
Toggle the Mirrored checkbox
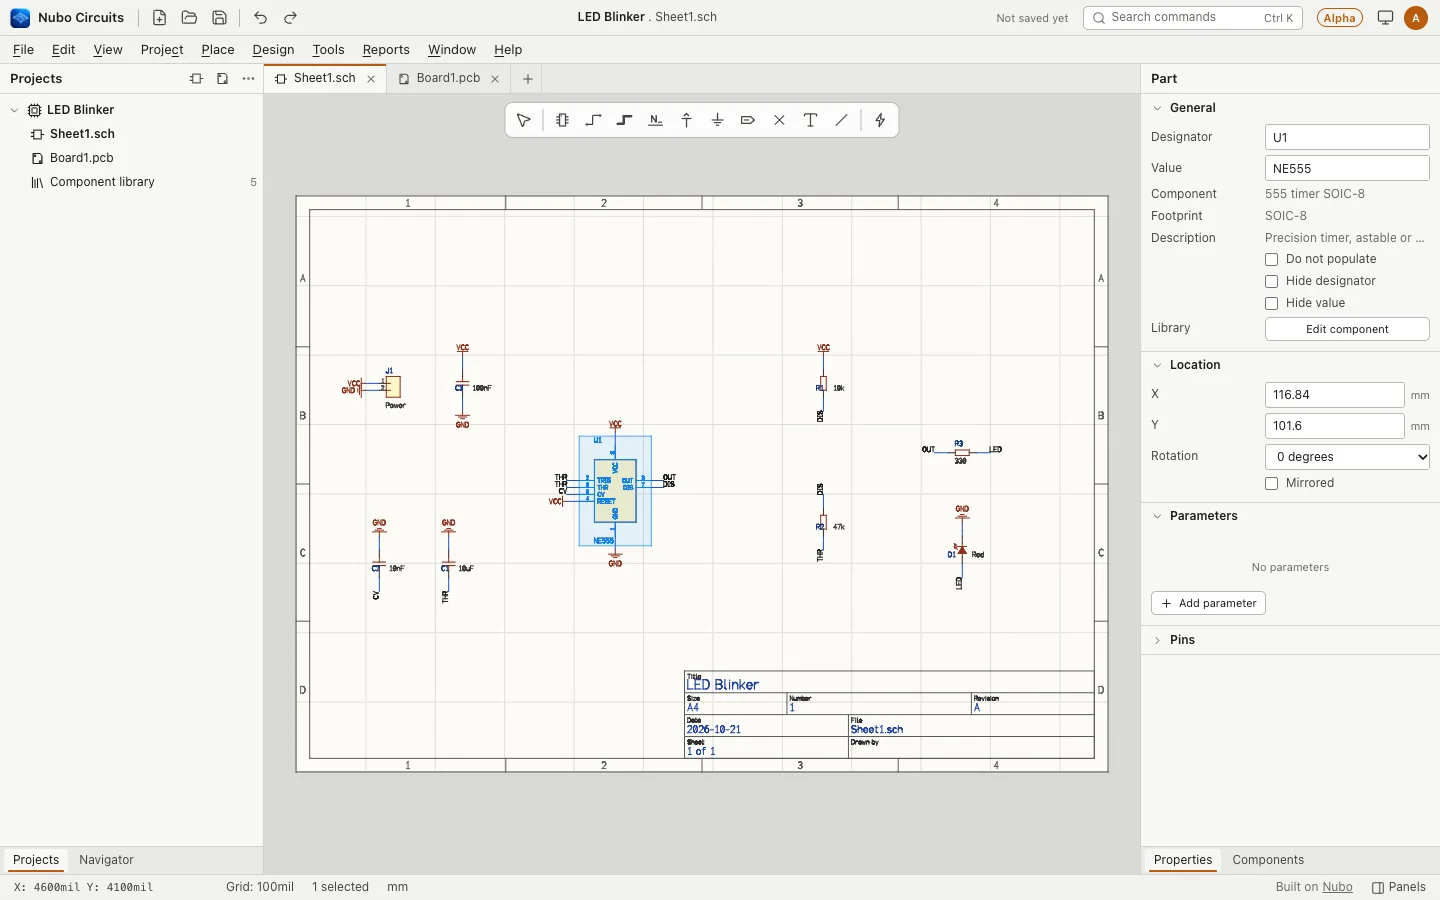coord(1272,483)
